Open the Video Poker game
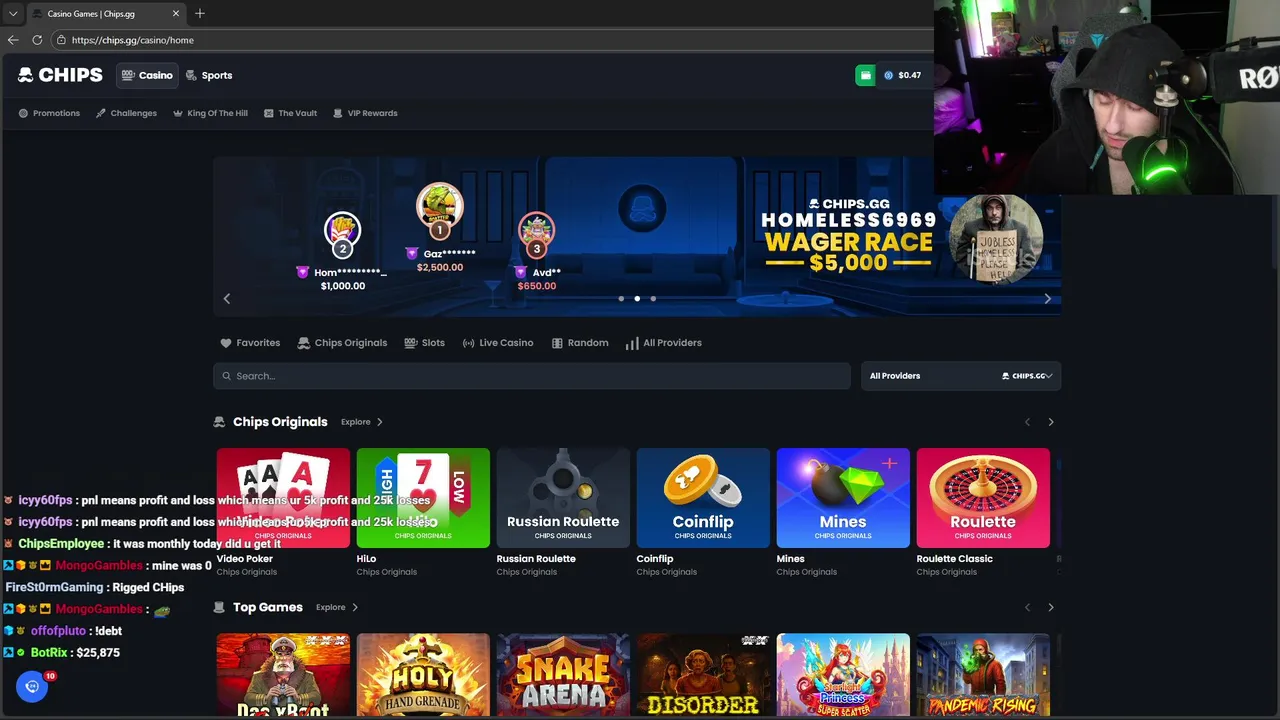Screen dimensions: 1280x720 point(283,498)
